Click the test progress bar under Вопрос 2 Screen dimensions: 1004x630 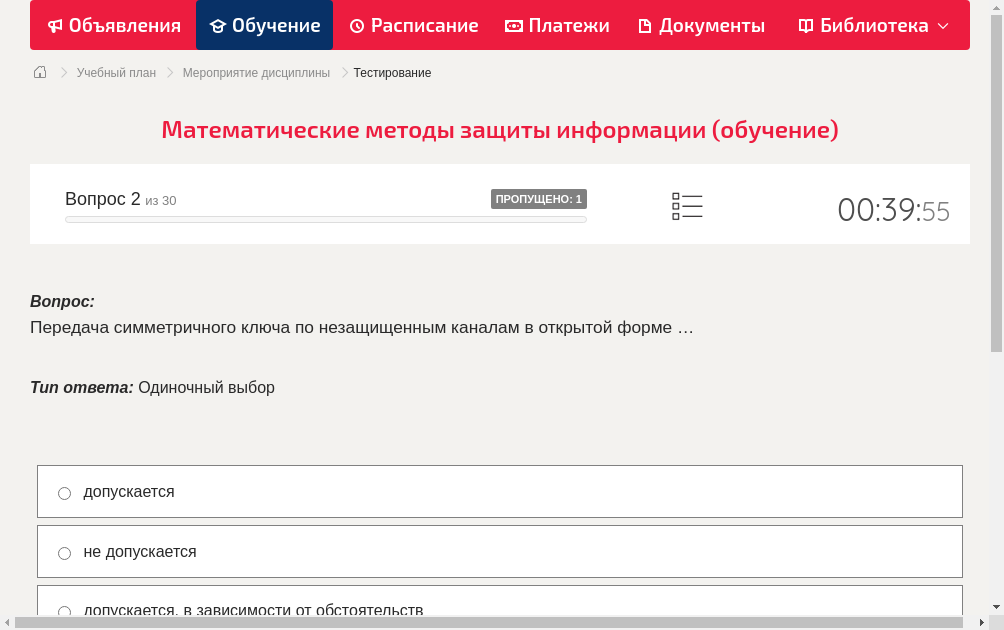pos(325,219)
